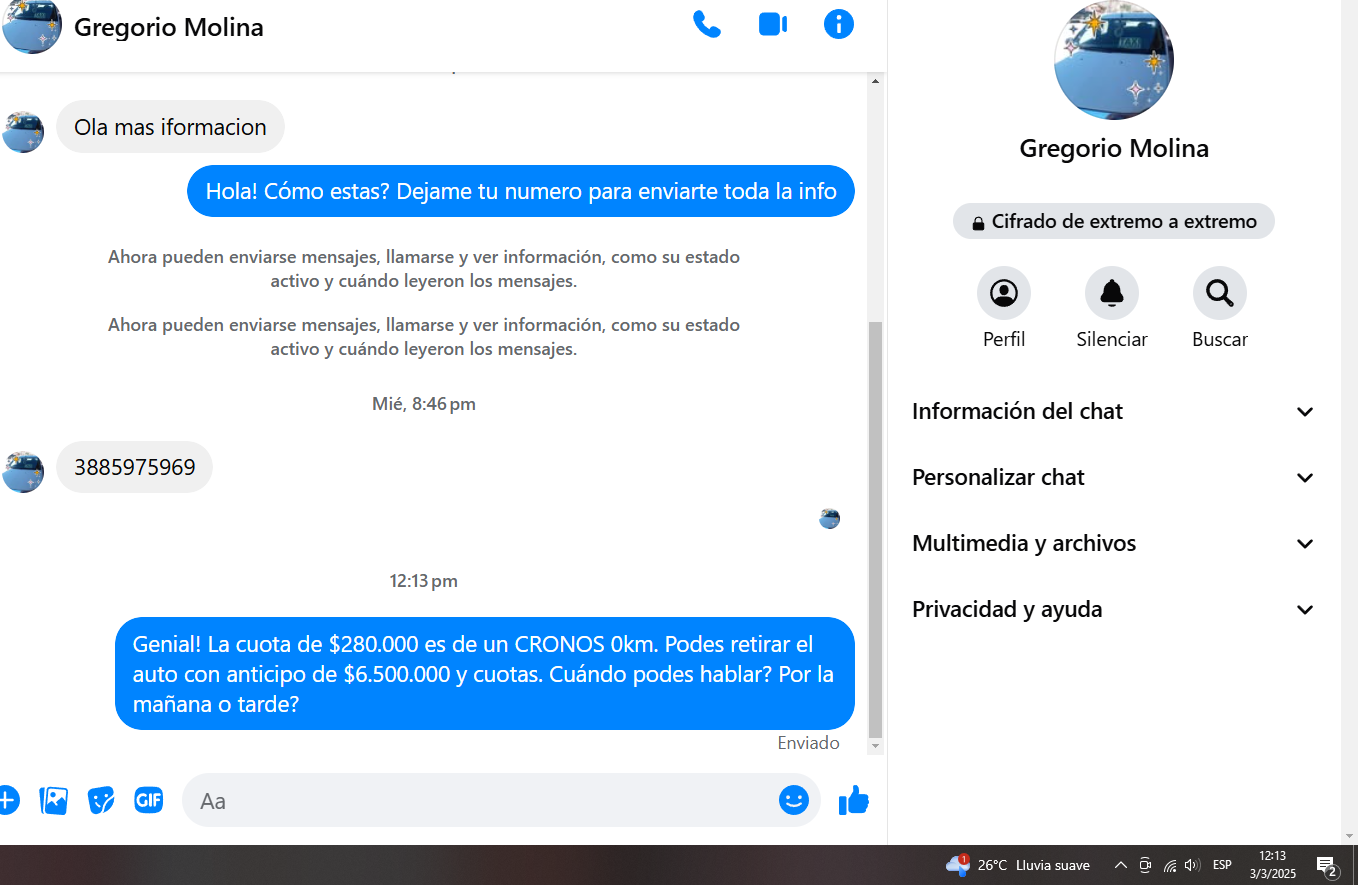Mute notifications with Silenciar bell
This screenshot has width=1358, height=885.
click(x=1111, y=293)
